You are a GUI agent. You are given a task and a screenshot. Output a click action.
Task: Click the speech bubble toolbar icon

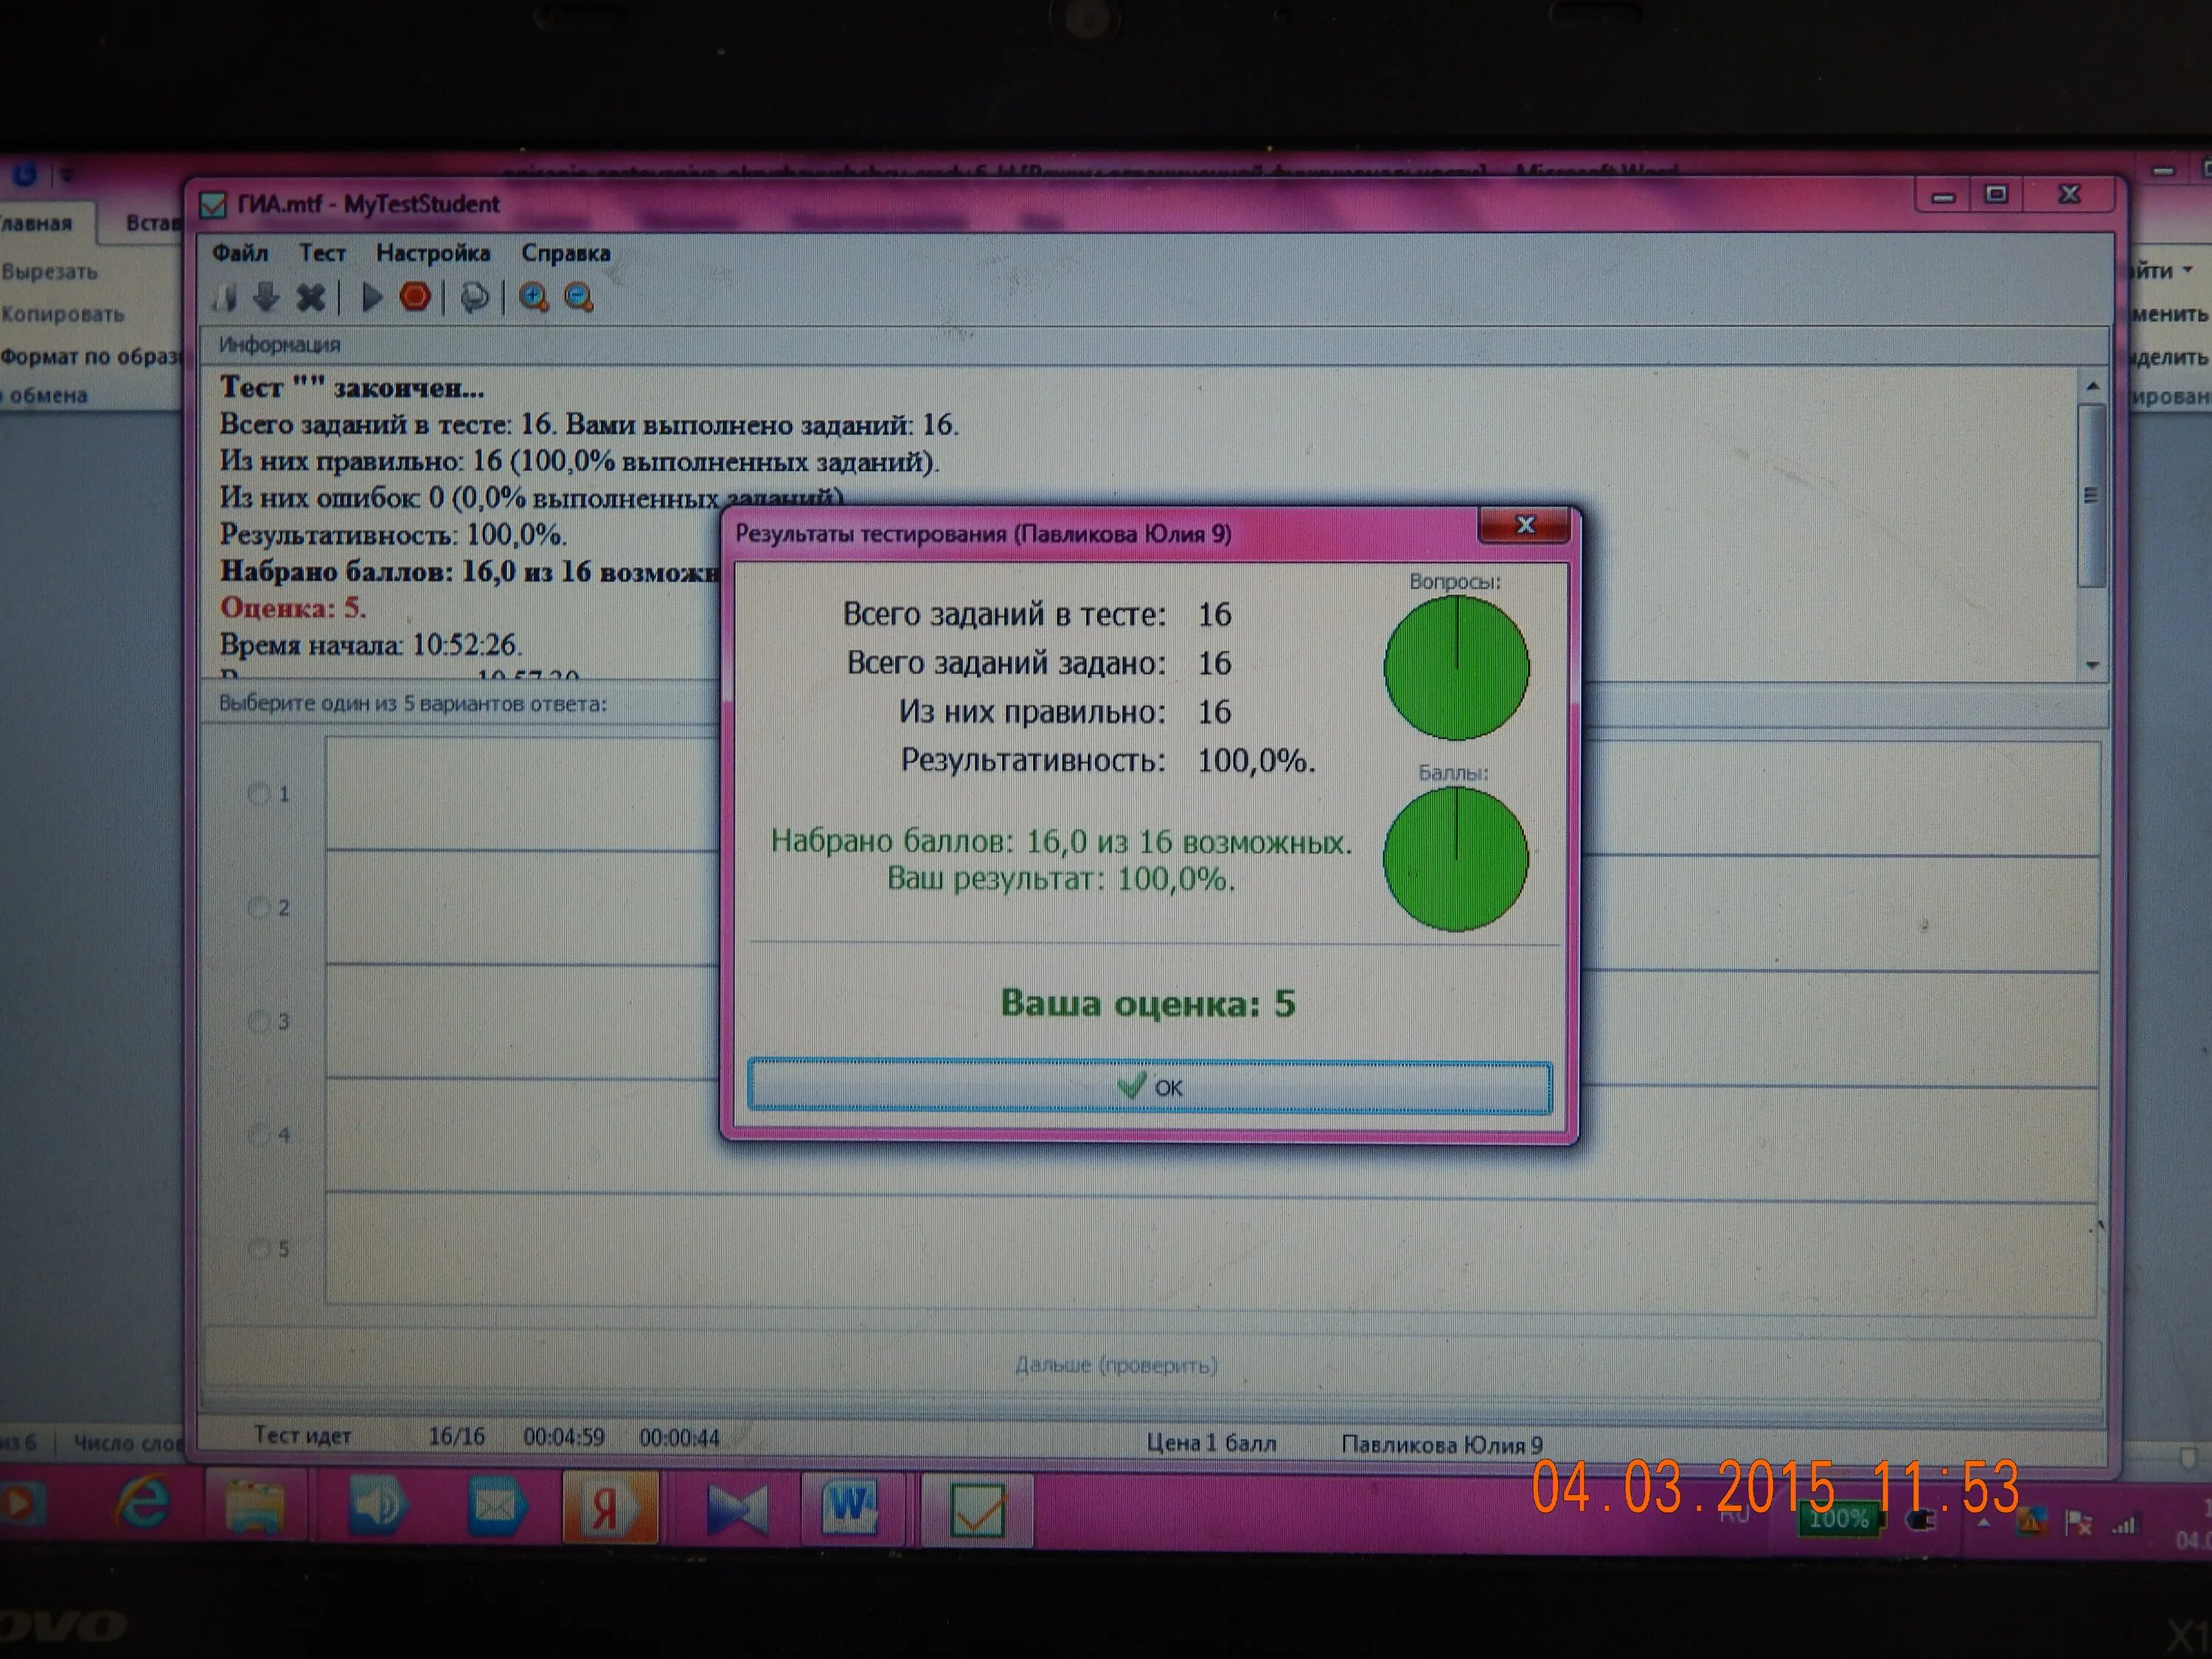coord(474,297)
